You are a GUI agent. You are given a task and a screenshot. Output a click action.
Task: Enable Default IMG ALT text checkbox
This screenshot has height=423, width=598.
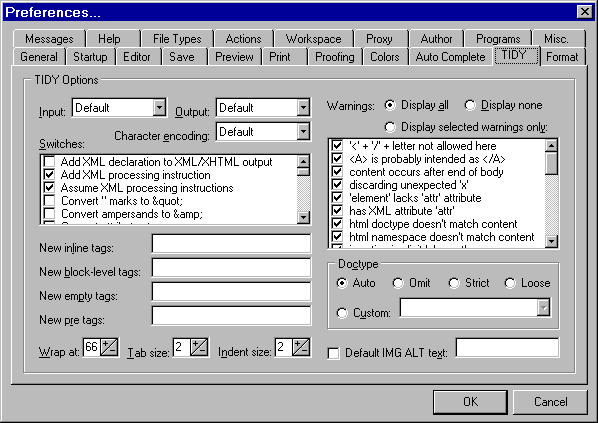point(333,353)
